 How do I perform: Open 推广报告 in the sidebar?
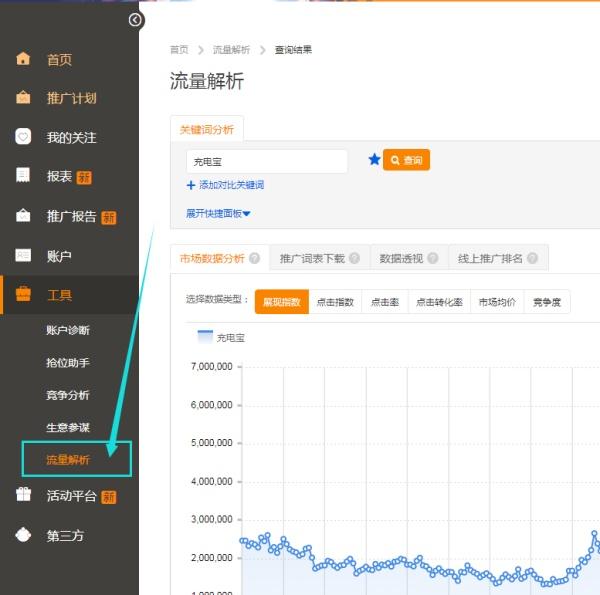[72, 217]
